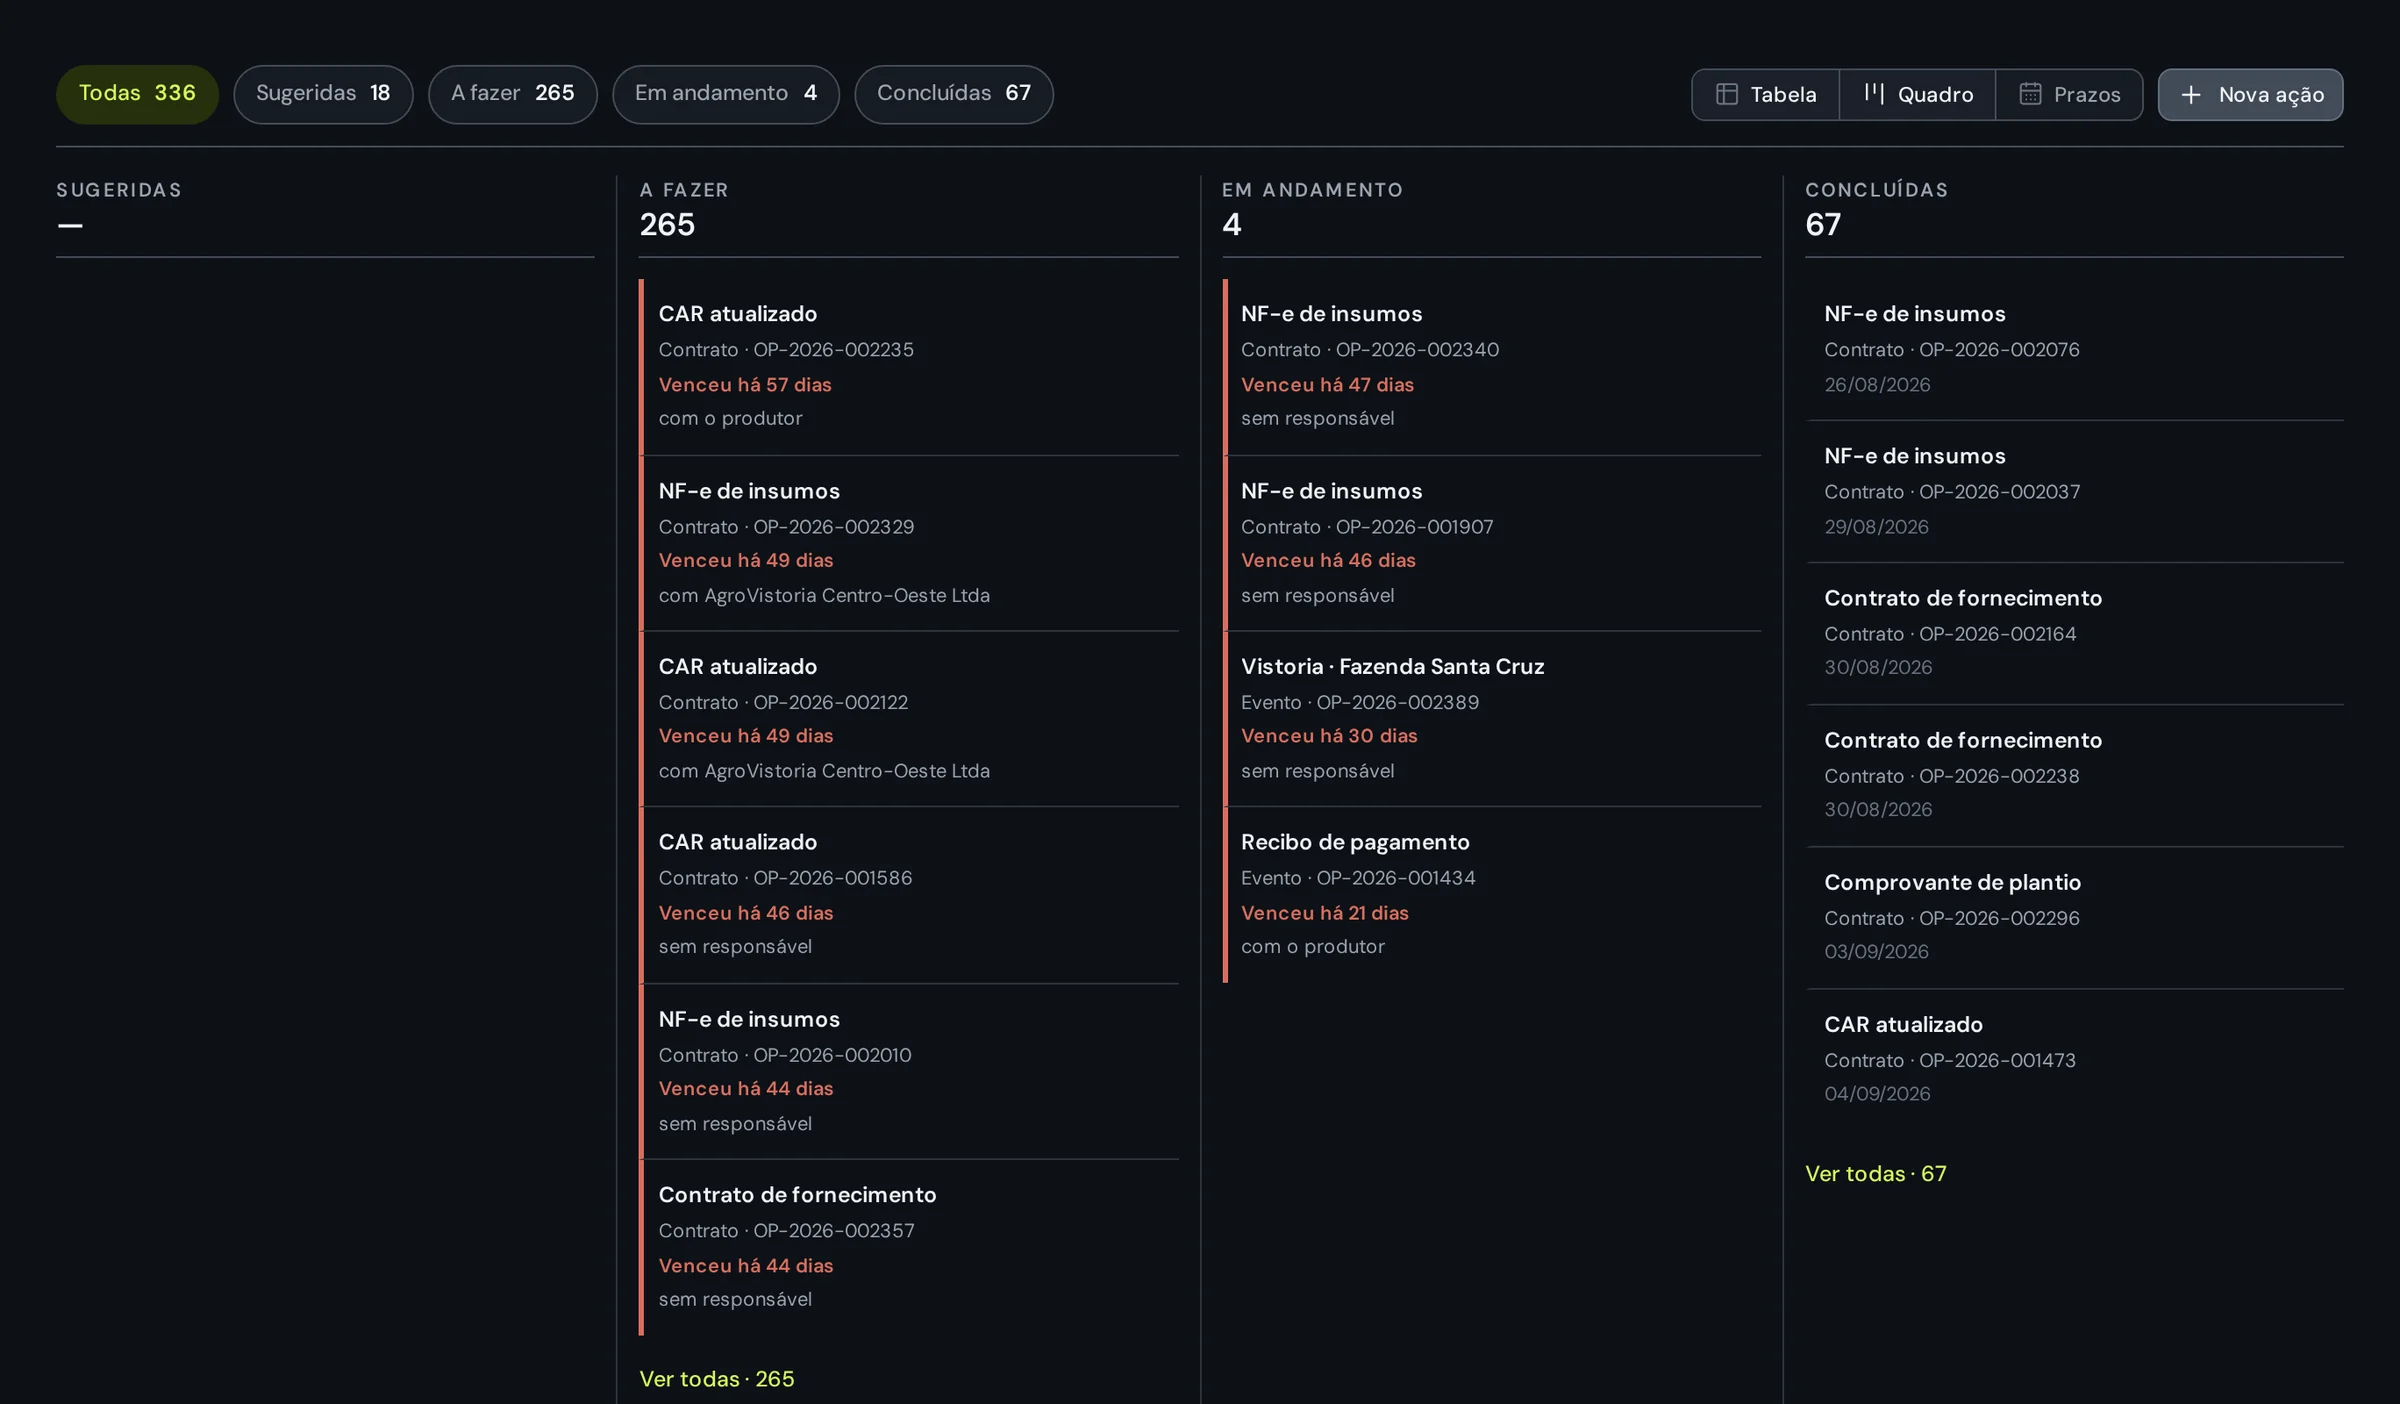Image resolution: width=2400 pixels, height=1404 pixels.
Task: Click the 'Venceu há 21 dias' label
Action: coord(1324,913)
